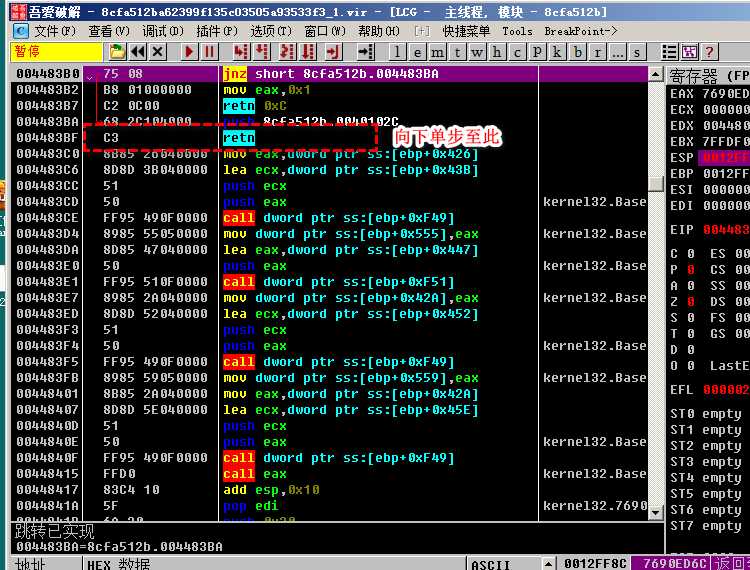This screenshot has width=750, height=570.
Task: Click the Z flag value
Action: [x=691, y=302]
